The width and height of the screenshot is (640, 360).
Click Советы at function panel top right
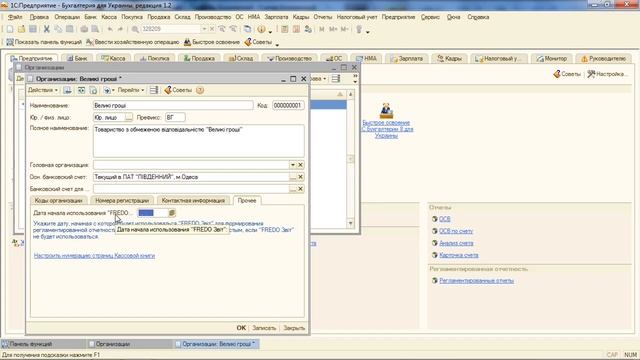[x=567, y=74]
